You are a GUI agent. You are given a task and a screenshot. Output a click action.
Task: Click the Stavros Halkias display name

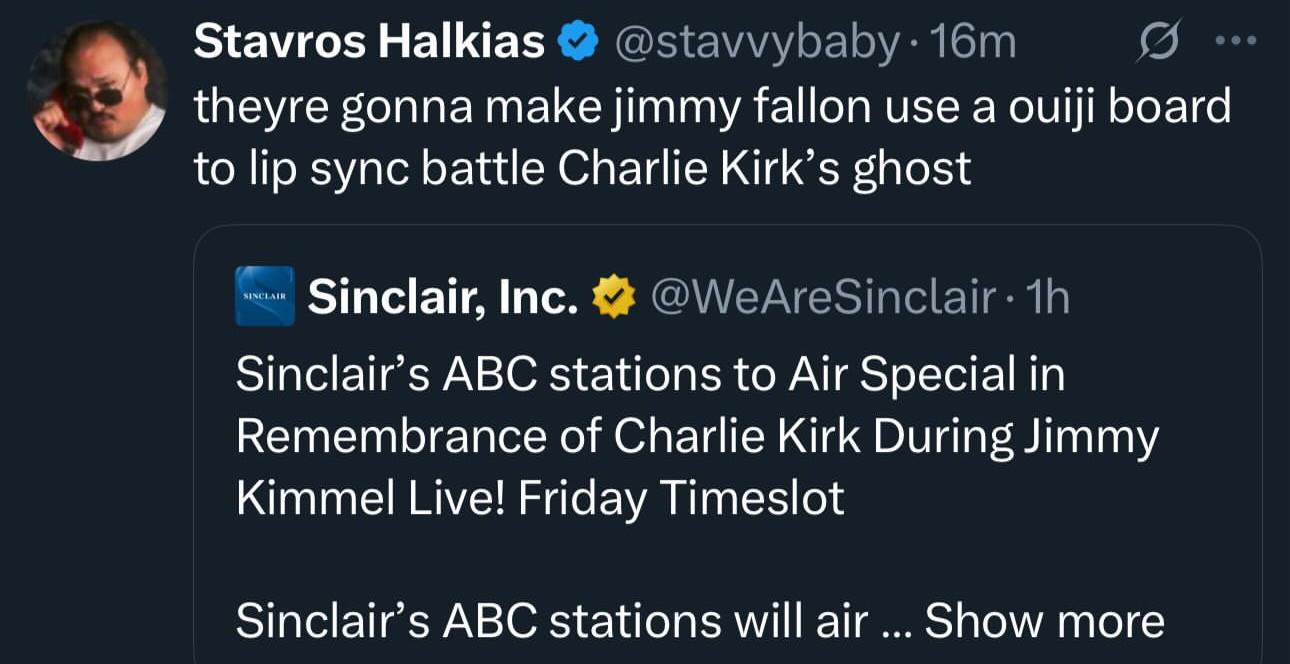tap(369, 43)
